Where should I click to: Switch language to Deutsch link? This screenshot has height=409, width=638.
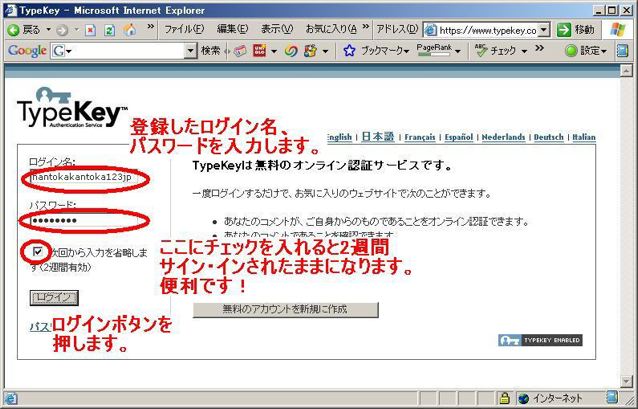(x=548, y=137)
